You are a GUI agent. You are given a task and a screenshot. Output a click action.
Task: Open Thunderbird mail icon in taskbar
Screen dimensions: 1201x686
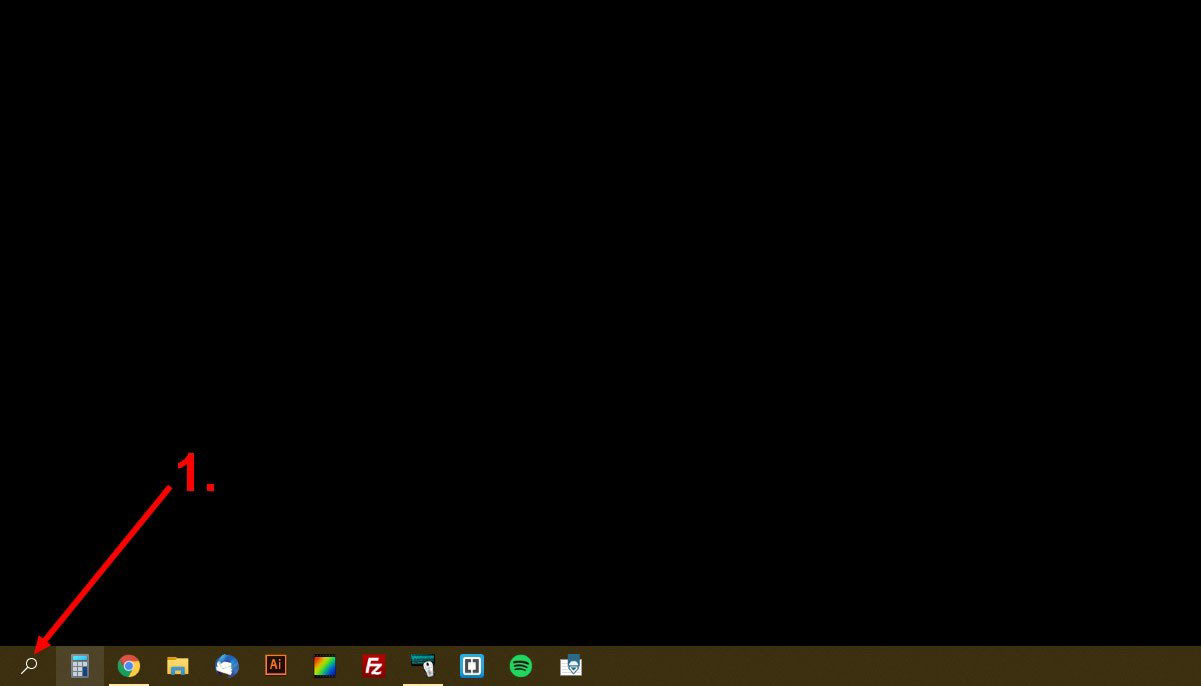(x=227, y=666)
